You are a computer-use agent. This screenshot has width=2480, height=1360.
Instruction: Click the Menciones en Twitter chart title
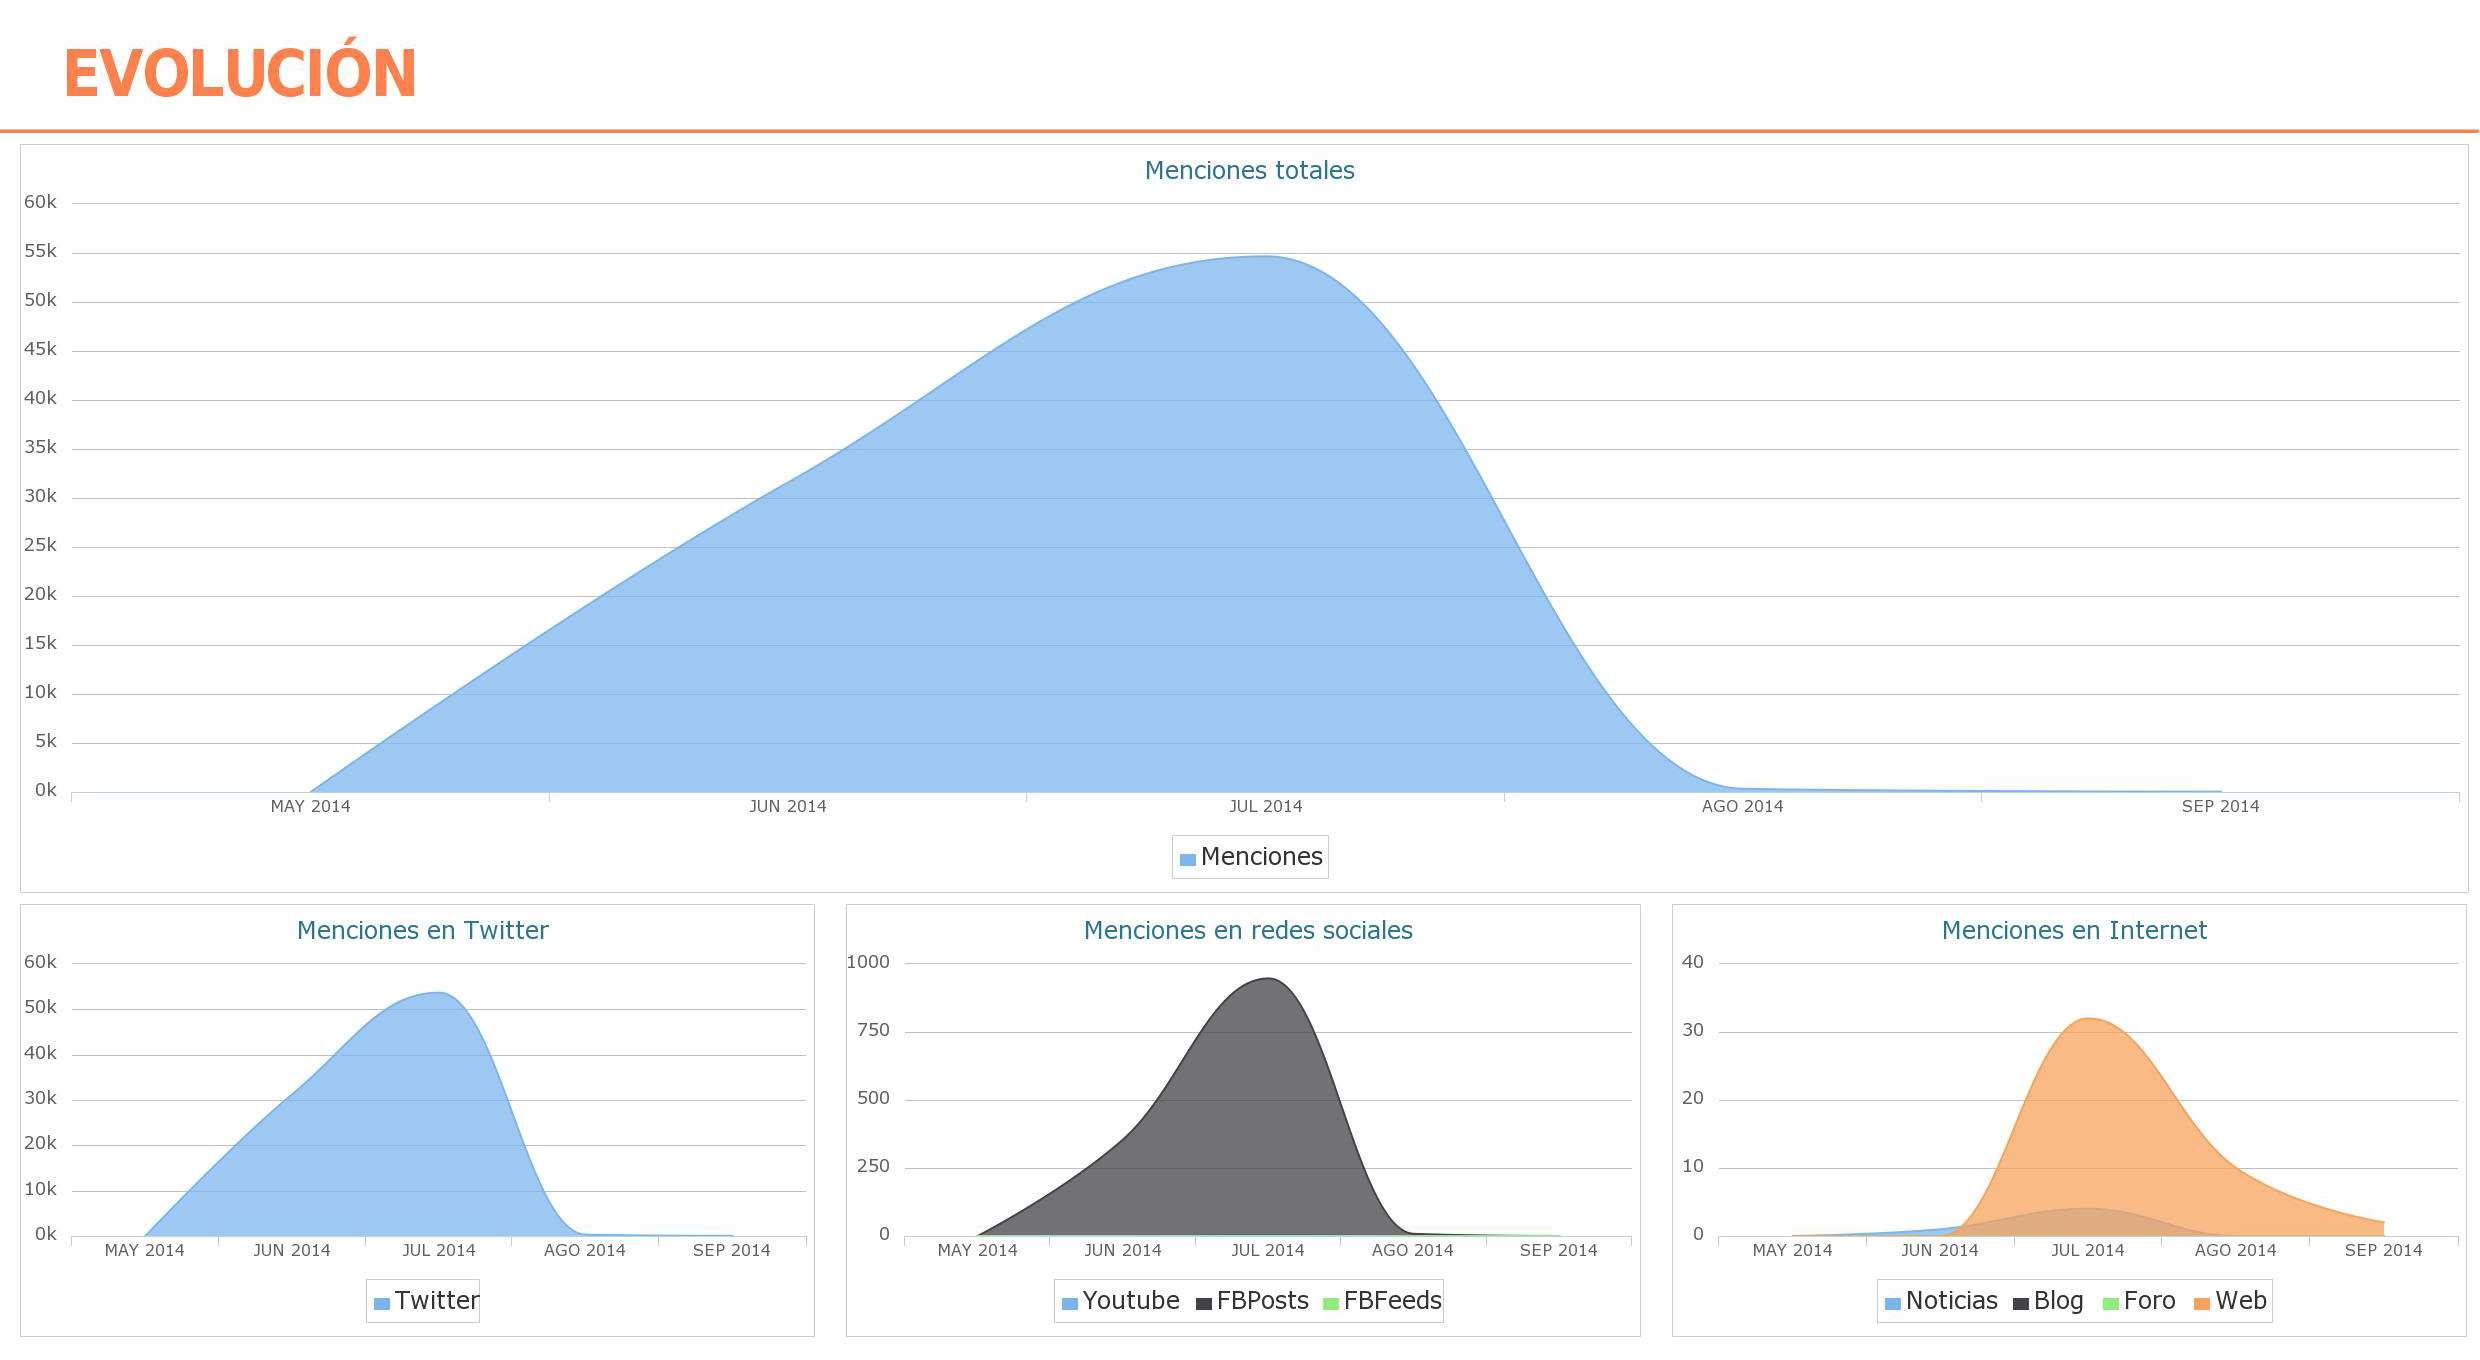click(422, 931)
